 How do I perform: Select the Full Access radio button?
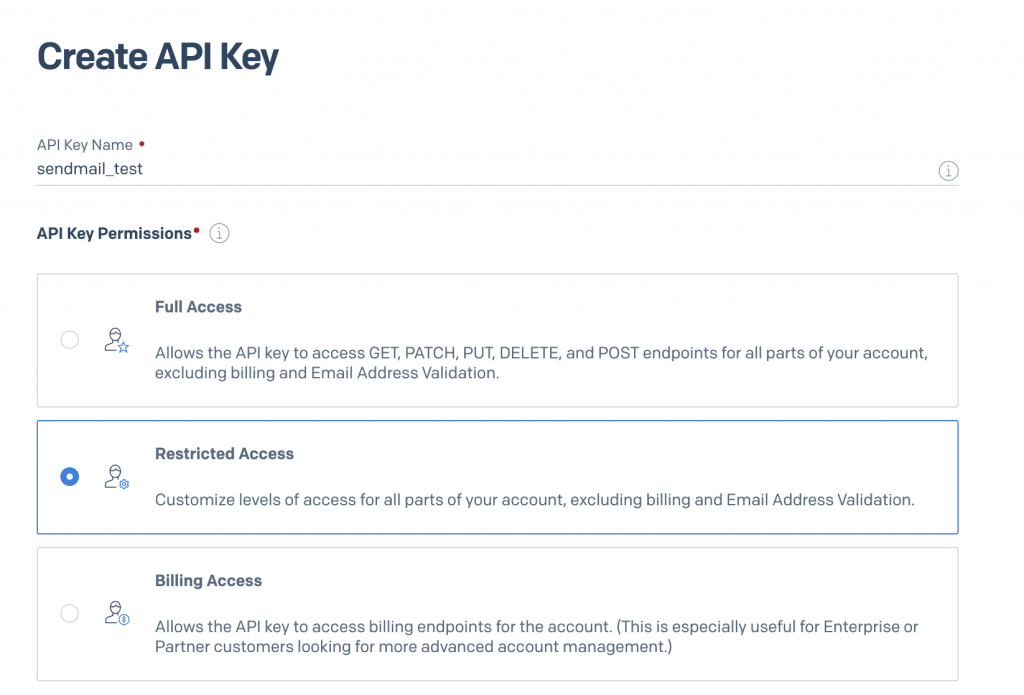(69, 340)
